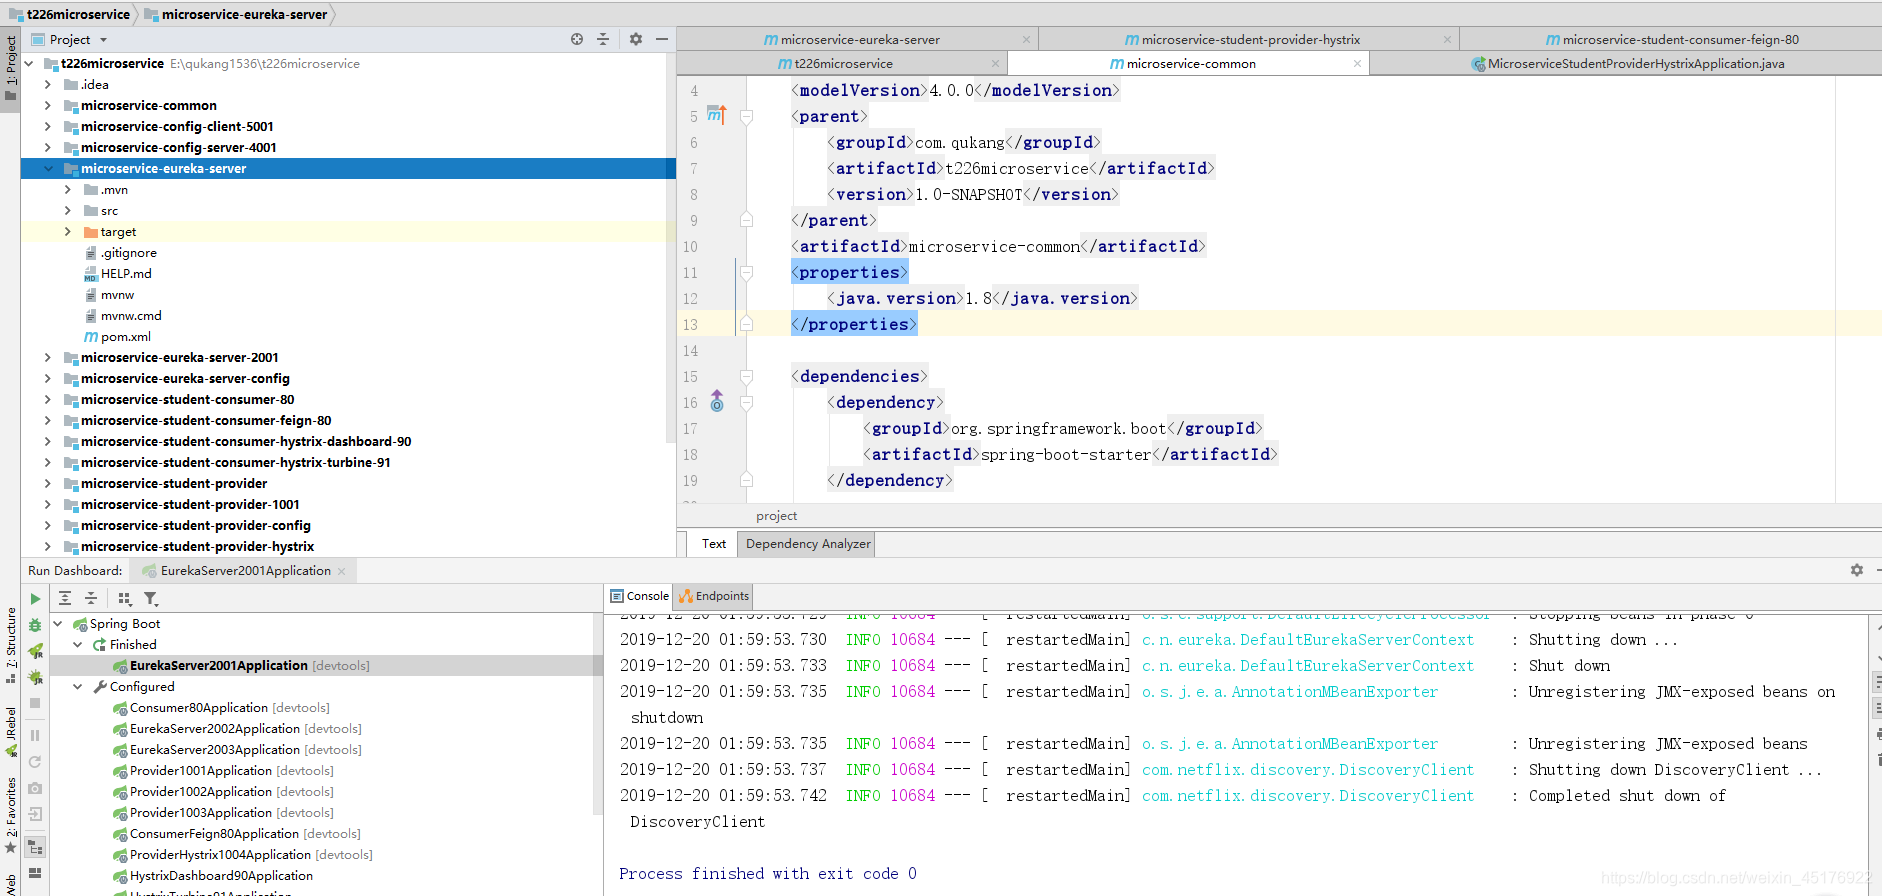Open Run Dashboard settings gear
Viewport: 1882px width, 896px height.
(x=1857, y=570)
